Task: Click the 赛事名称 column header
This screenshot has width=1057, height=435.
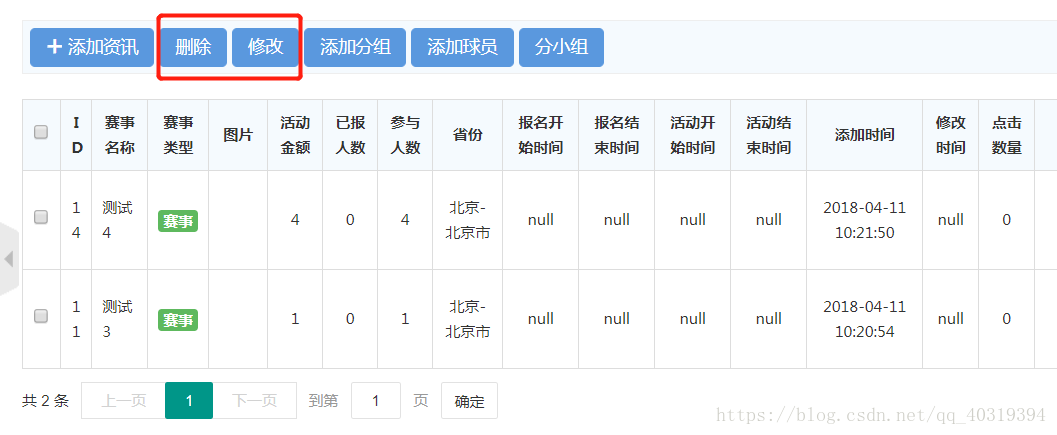Action: point(119,135)
